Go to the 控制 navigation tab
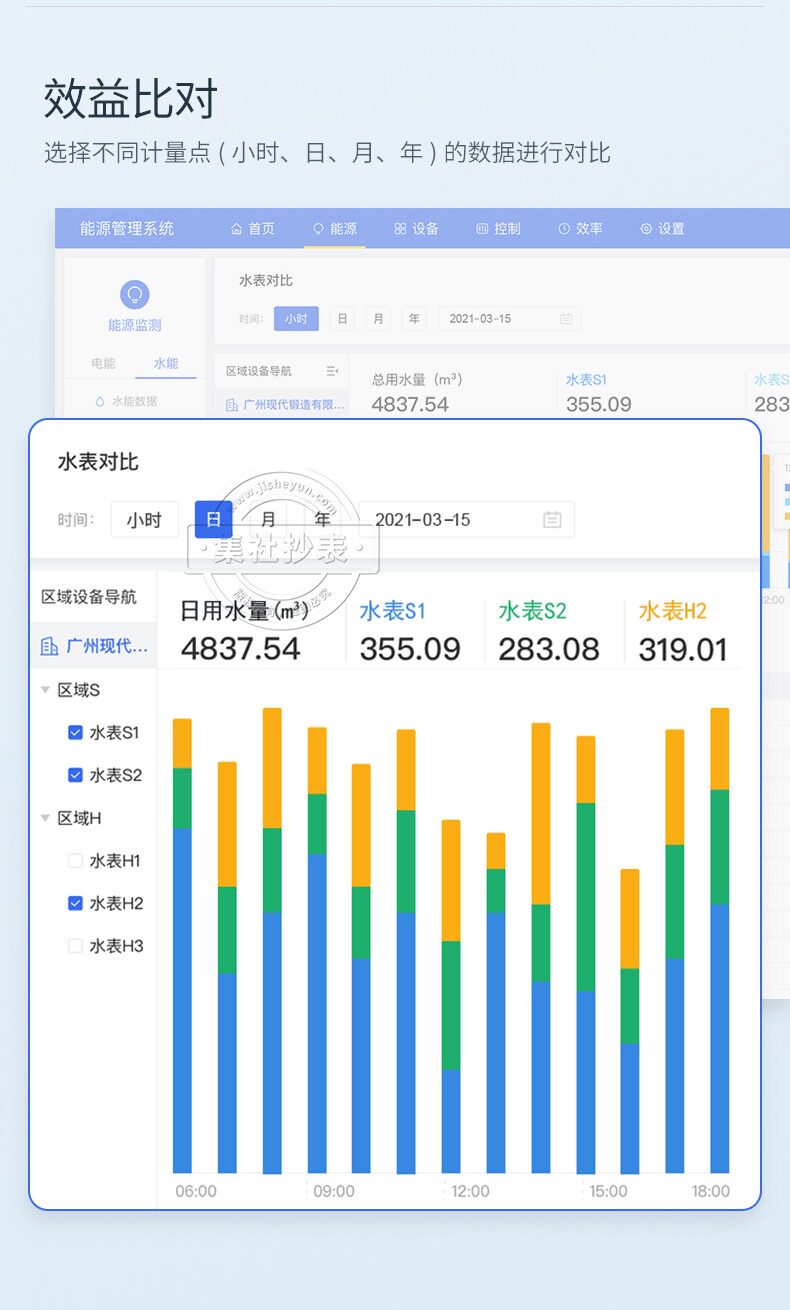This screenshot has height=1310, width=790. pyautogui.click(x=499, y=229)
